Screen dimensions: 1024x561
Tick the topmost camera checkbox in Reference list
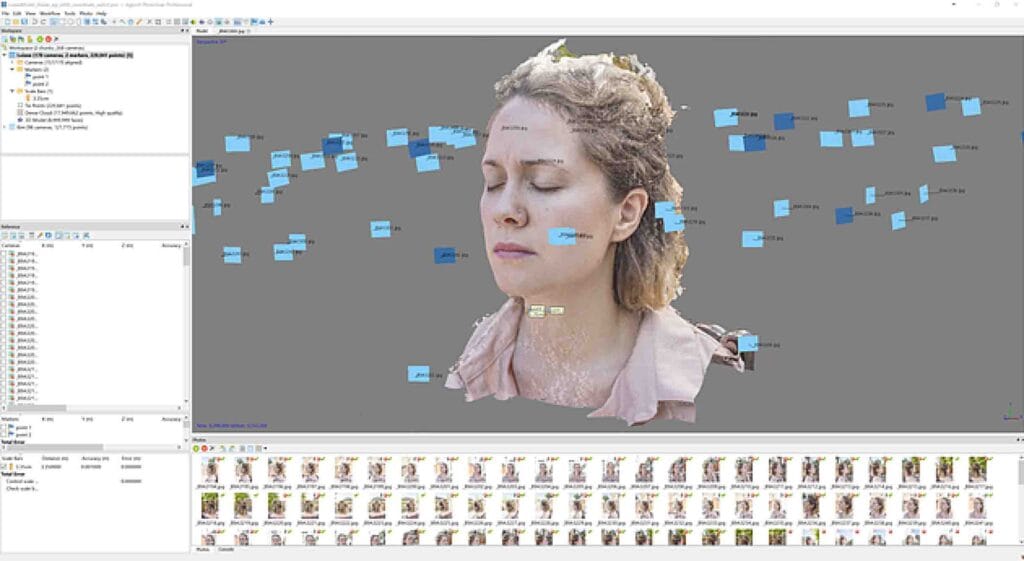click(4, 253)
